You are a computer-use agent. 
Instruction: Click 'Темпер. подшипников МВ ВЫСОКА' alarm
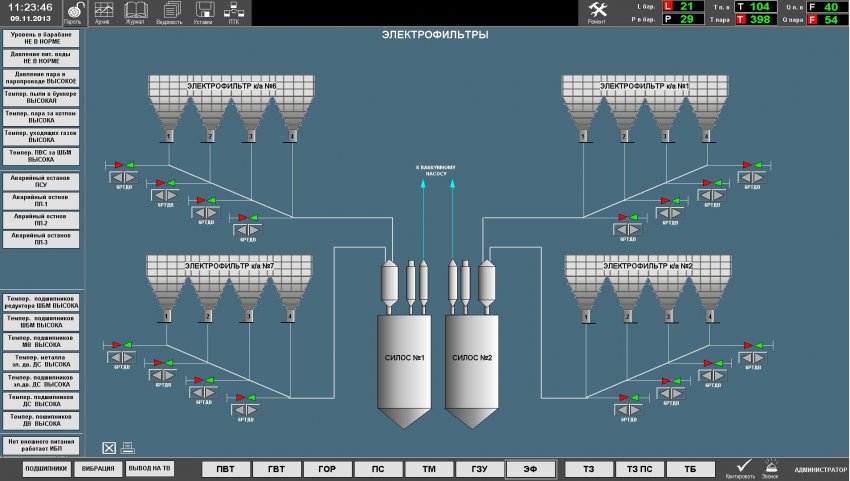pos(41,341)
